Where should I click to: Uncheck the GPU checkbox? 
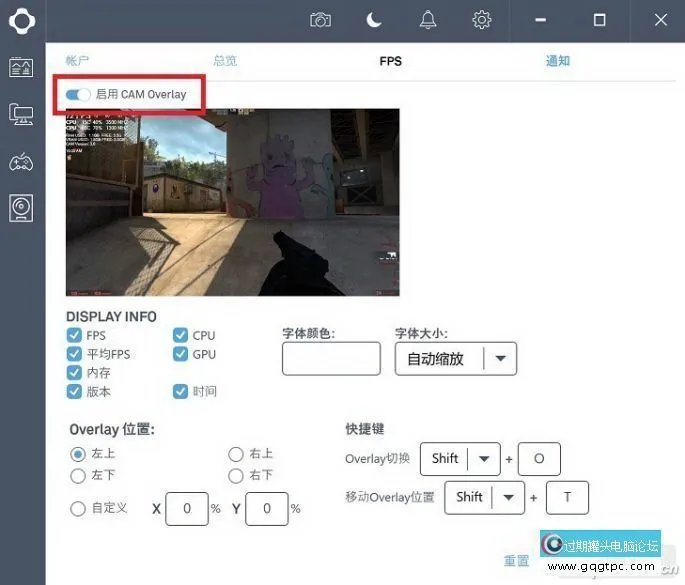pyautogui.click(x=181, y=354)
